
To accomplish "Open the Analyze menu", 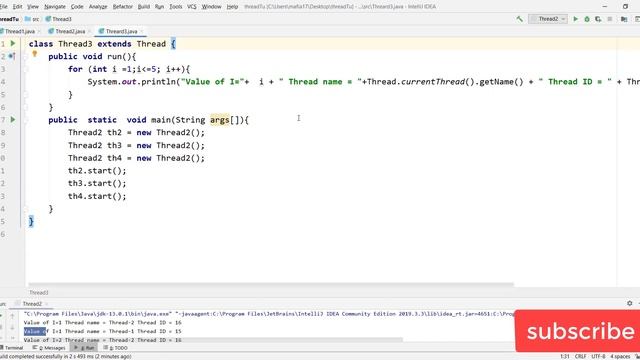I will (x=98, y=7).
